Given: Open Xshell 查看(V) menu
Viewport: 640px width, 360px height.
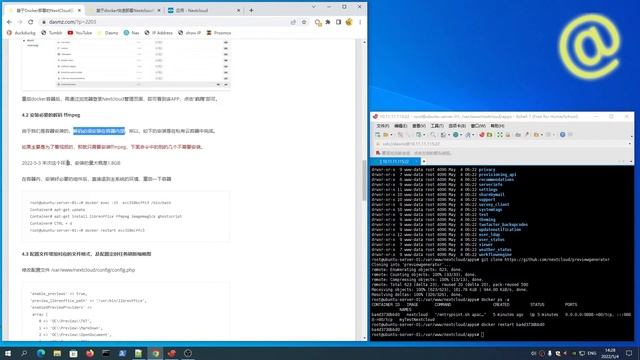Looking at the screenshot, I should coord(419,126).
